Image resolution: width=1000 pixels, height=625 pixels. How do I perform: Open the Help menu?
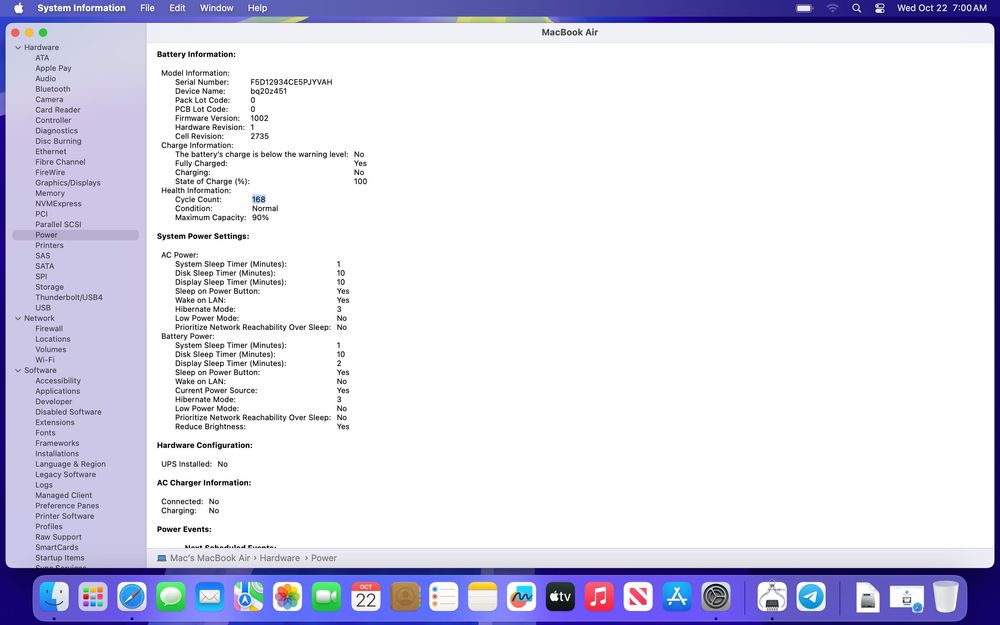pos(257,8)
